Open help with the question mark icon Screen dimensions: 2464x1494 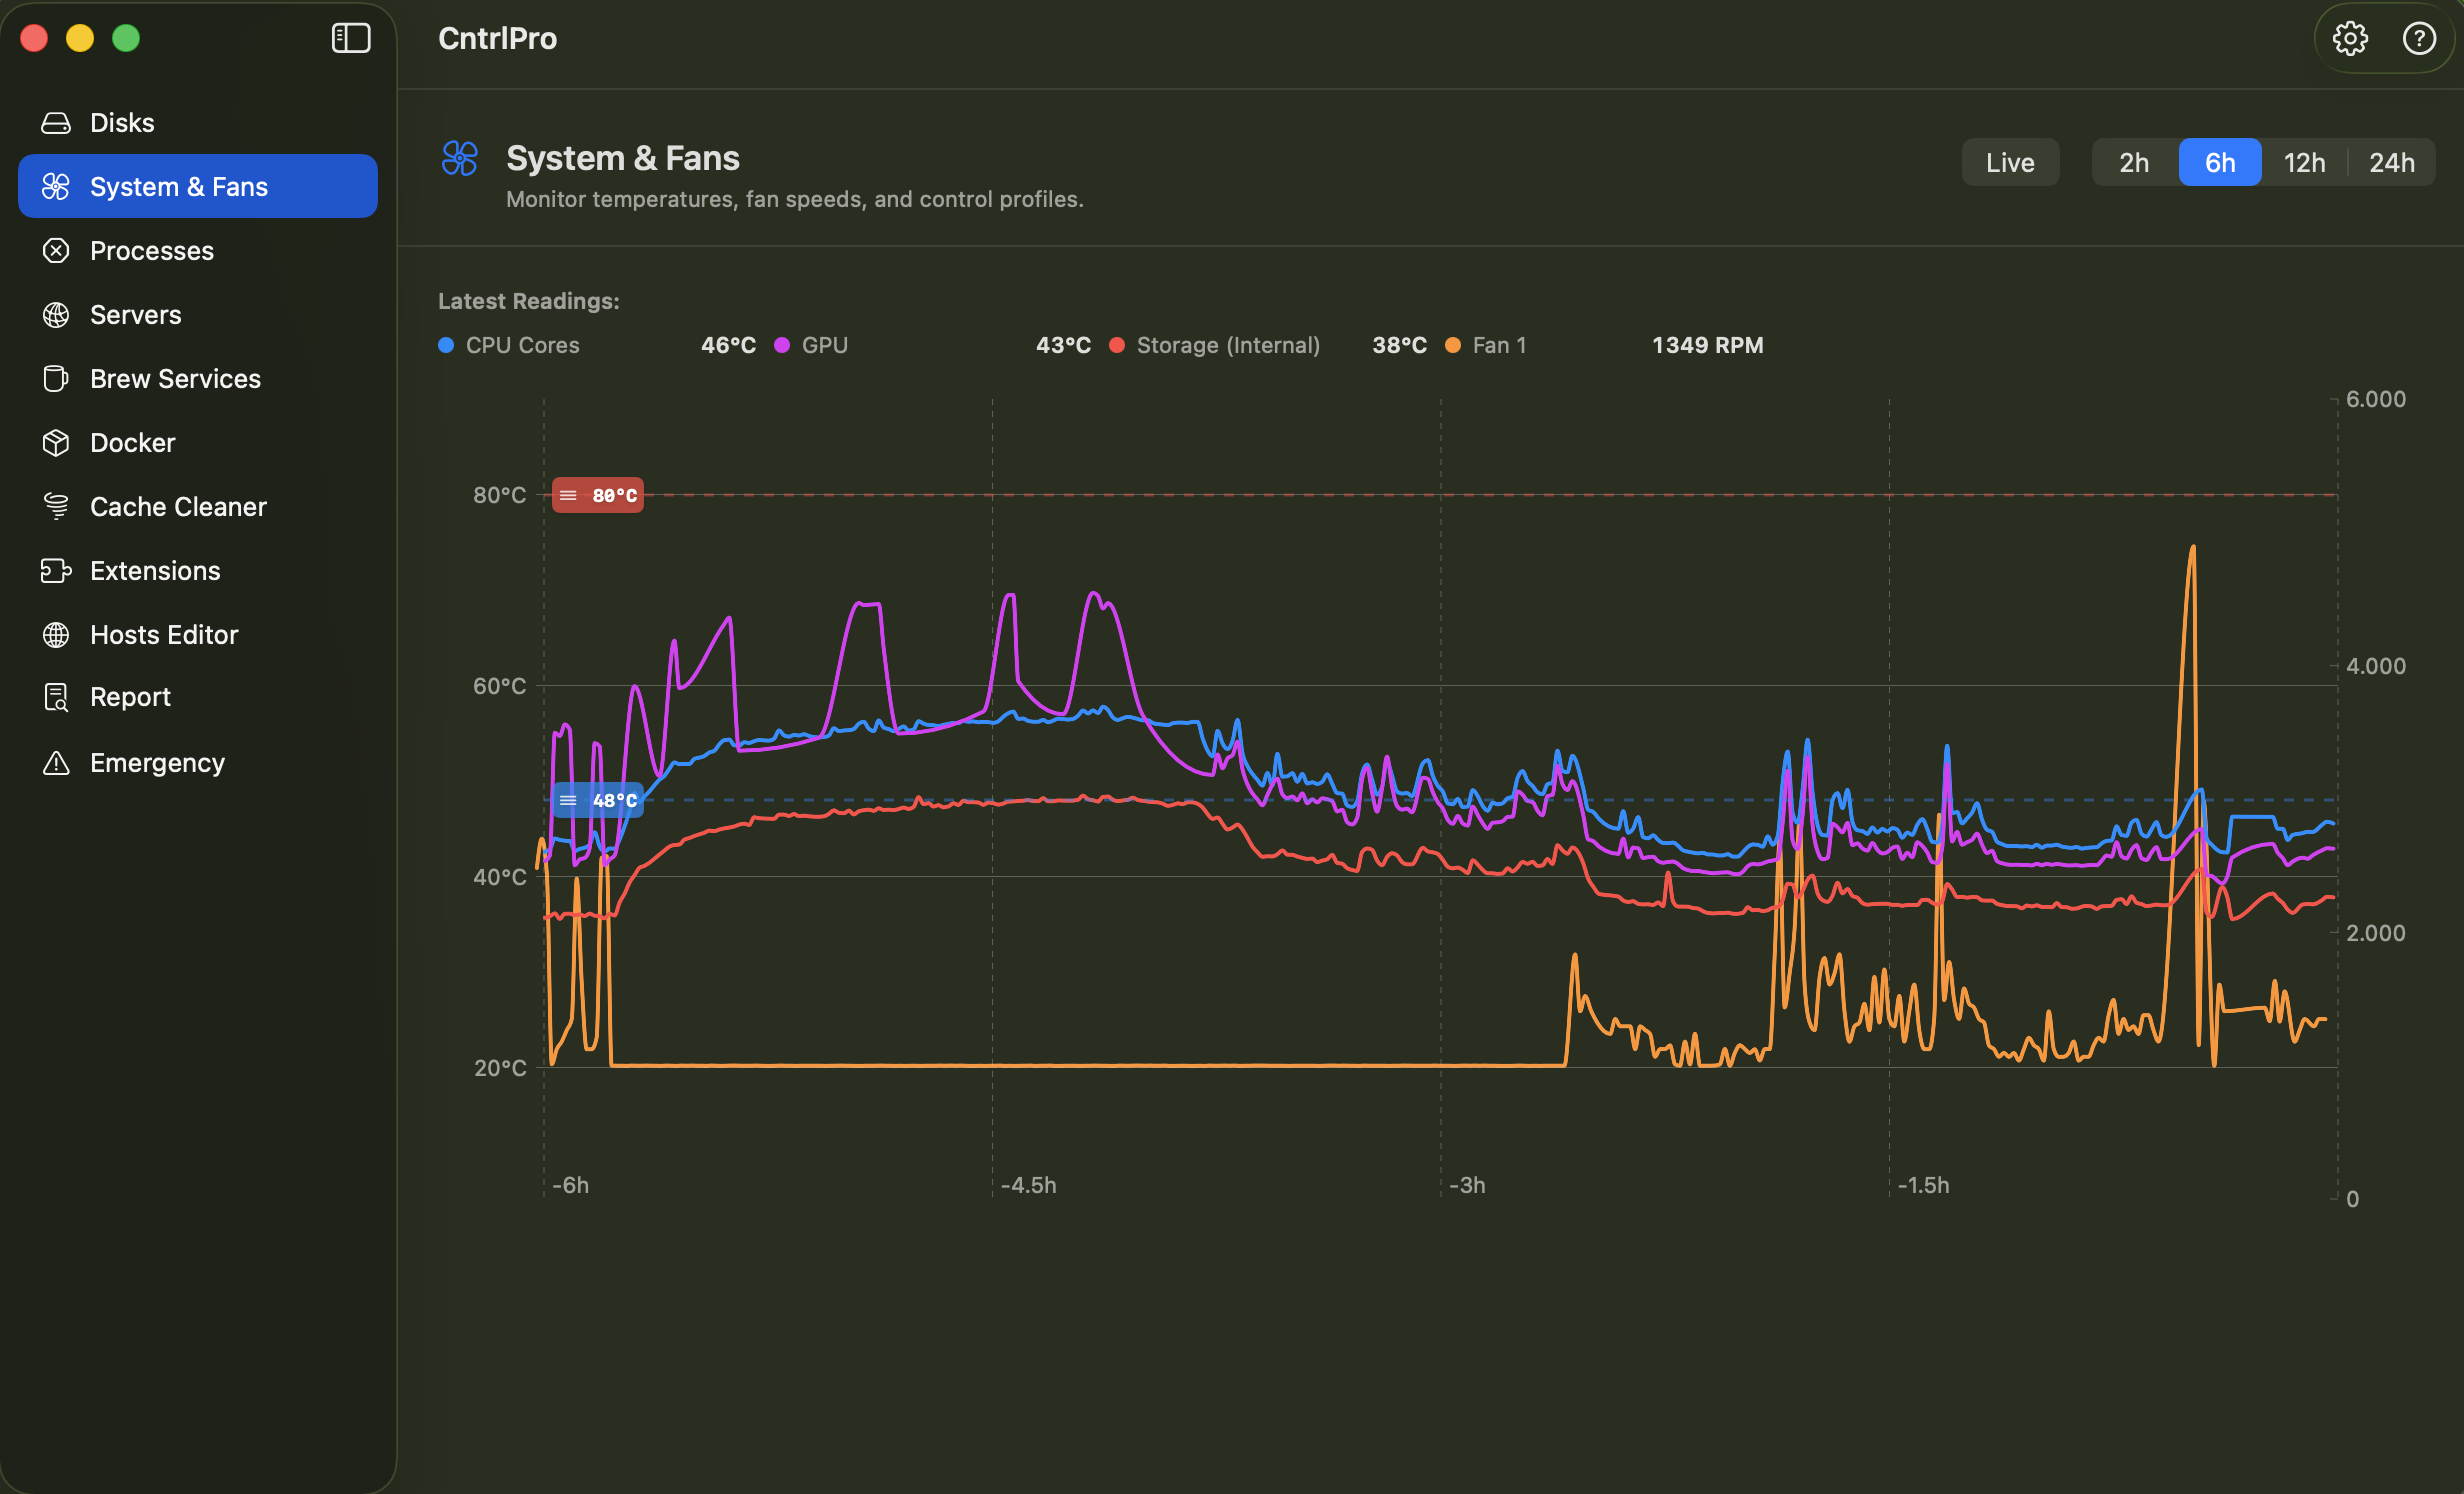pos(2419,38)
